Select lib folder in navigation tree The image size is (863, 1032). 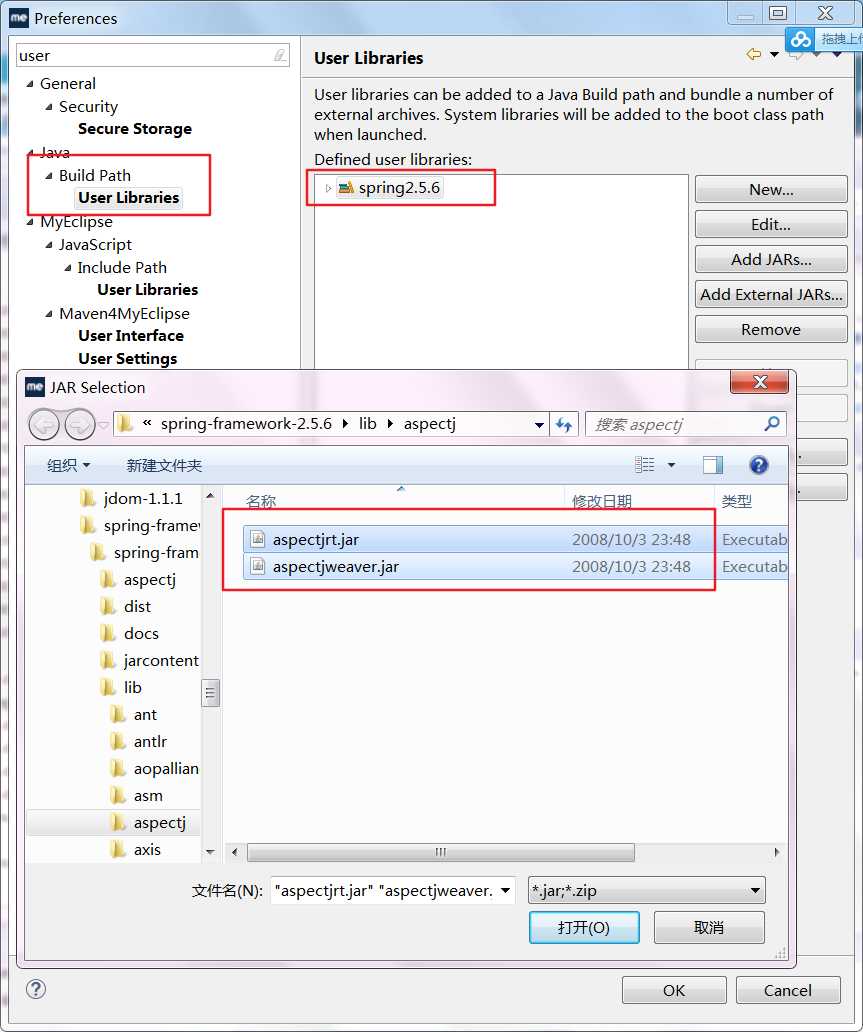click(x=132, y=688)
